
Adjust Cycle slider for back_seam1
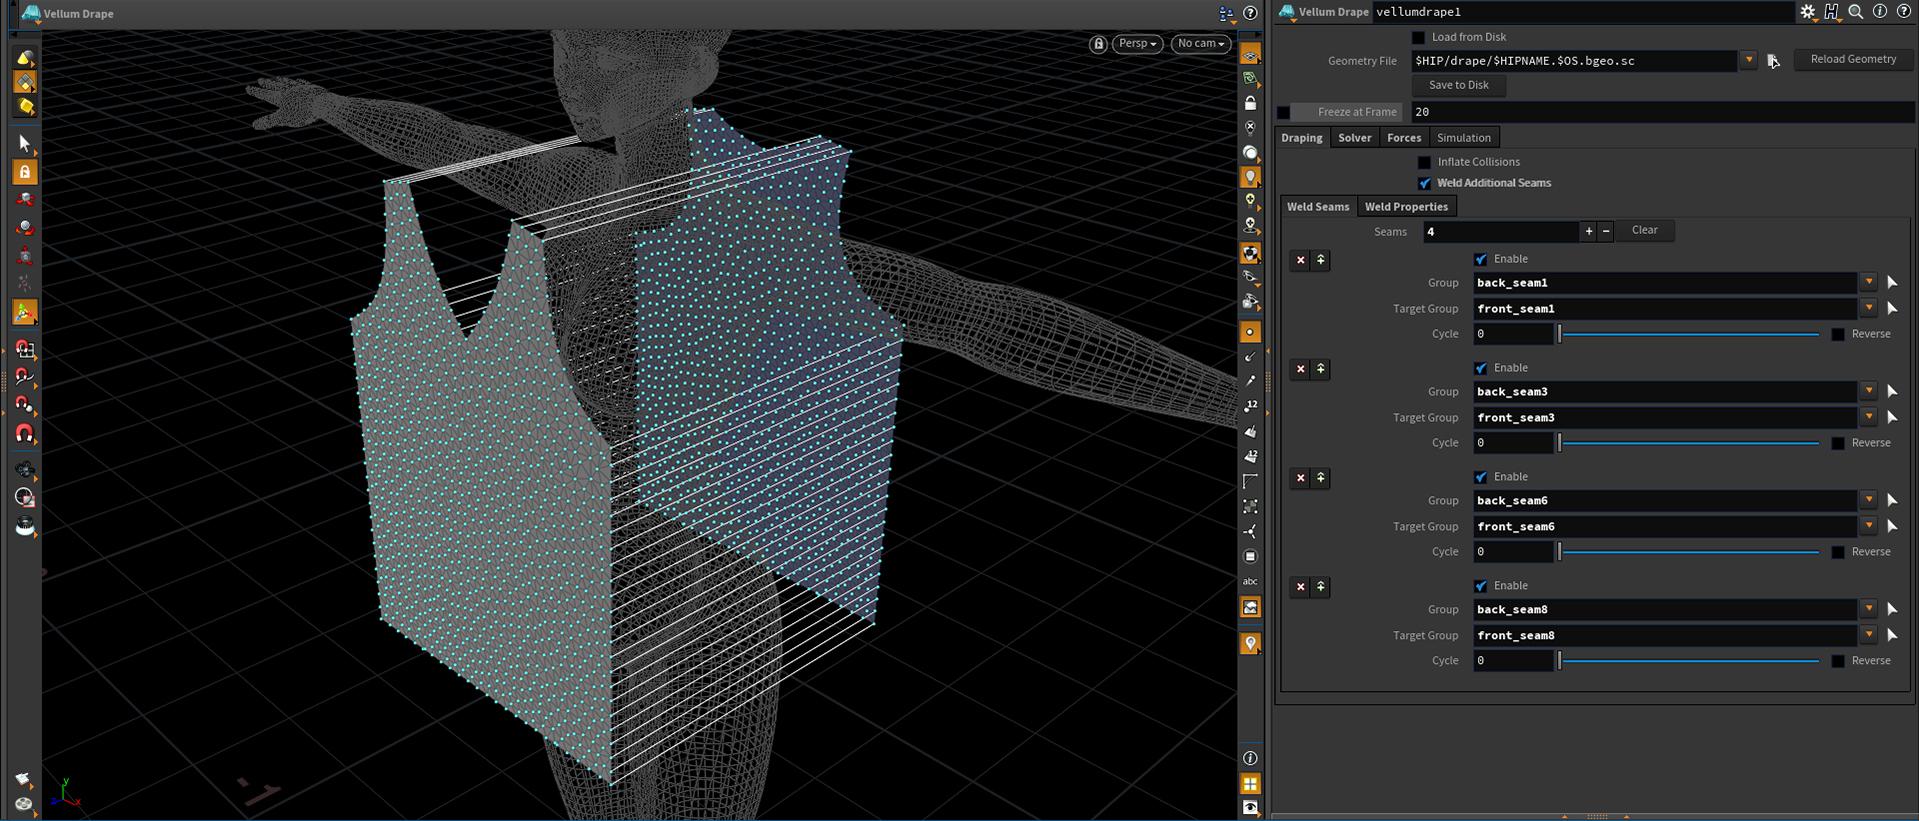pyautogui.click(x=1688, y=334)
